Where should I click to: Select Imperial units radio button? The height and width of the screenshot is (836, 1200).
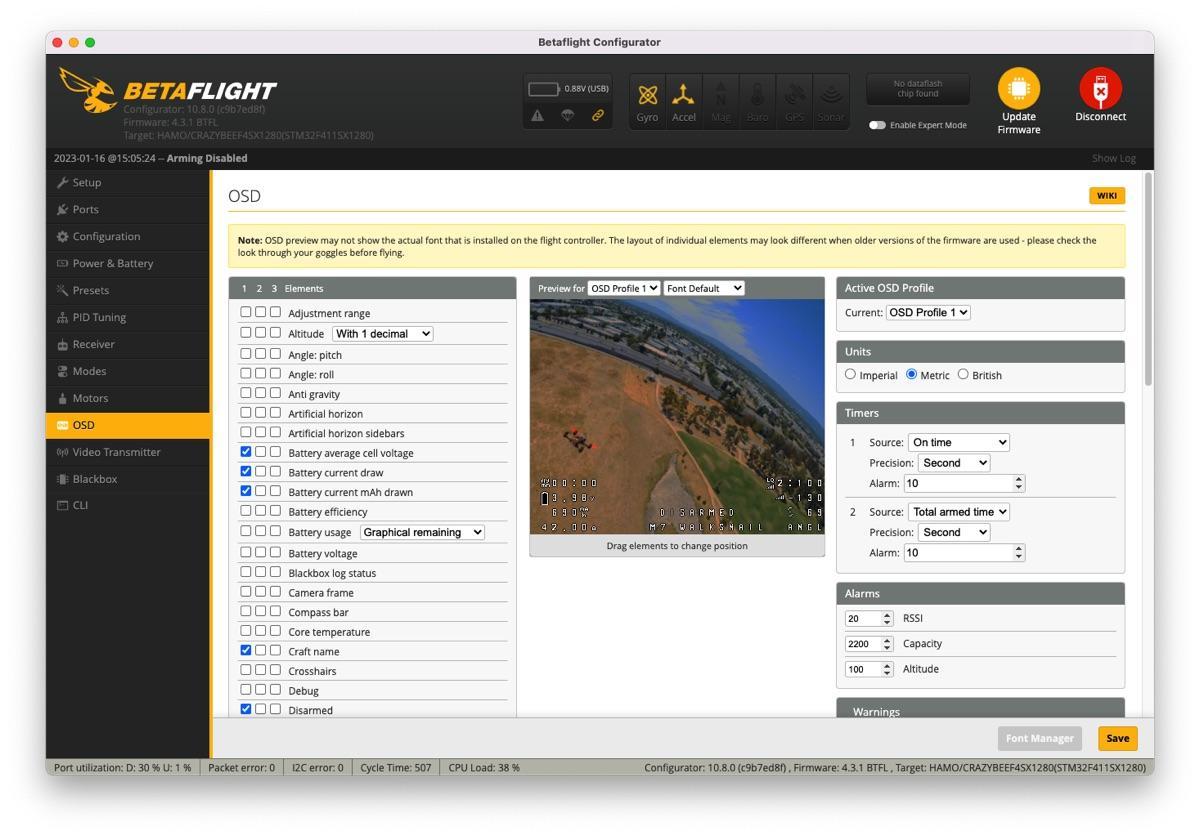[x=850, y=375]
